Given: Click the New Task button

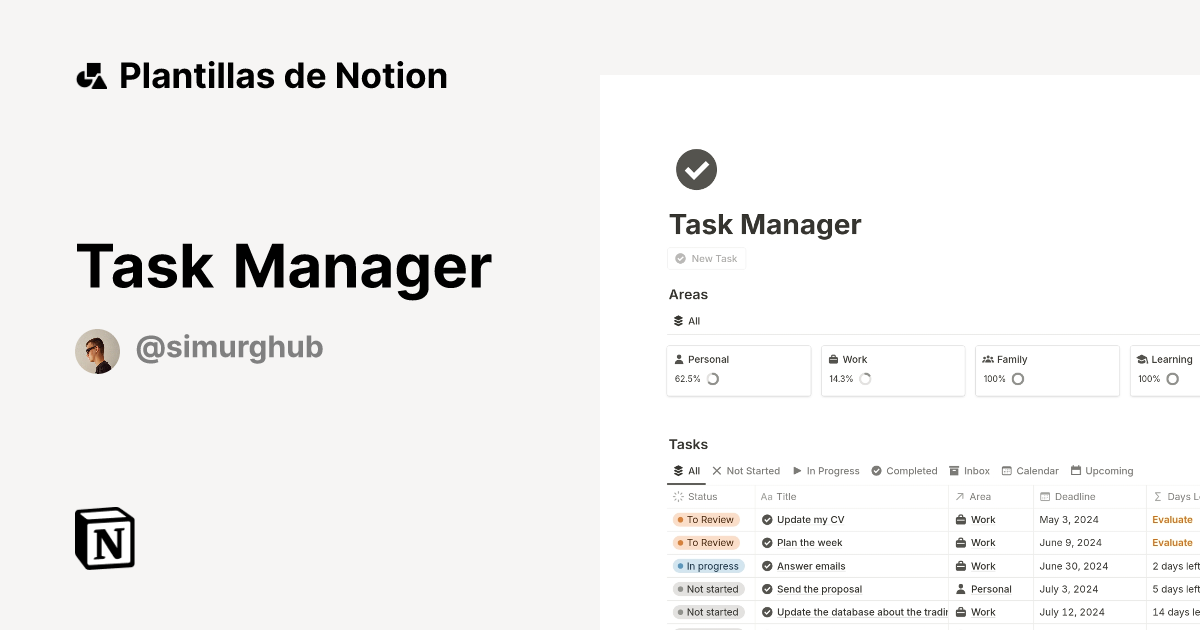Looking at the screenshot, I should click(706, 258).
